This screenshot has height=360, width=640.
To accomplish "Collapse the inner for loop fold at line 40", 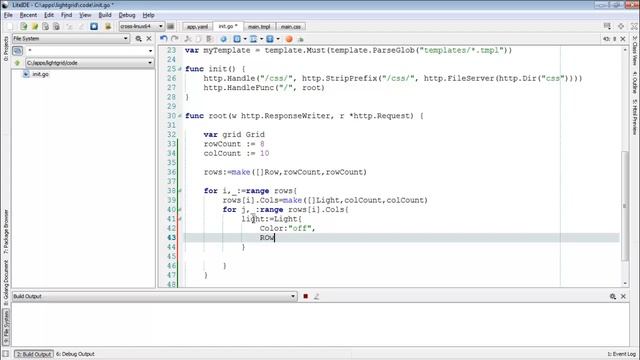I will pos(180,210).
